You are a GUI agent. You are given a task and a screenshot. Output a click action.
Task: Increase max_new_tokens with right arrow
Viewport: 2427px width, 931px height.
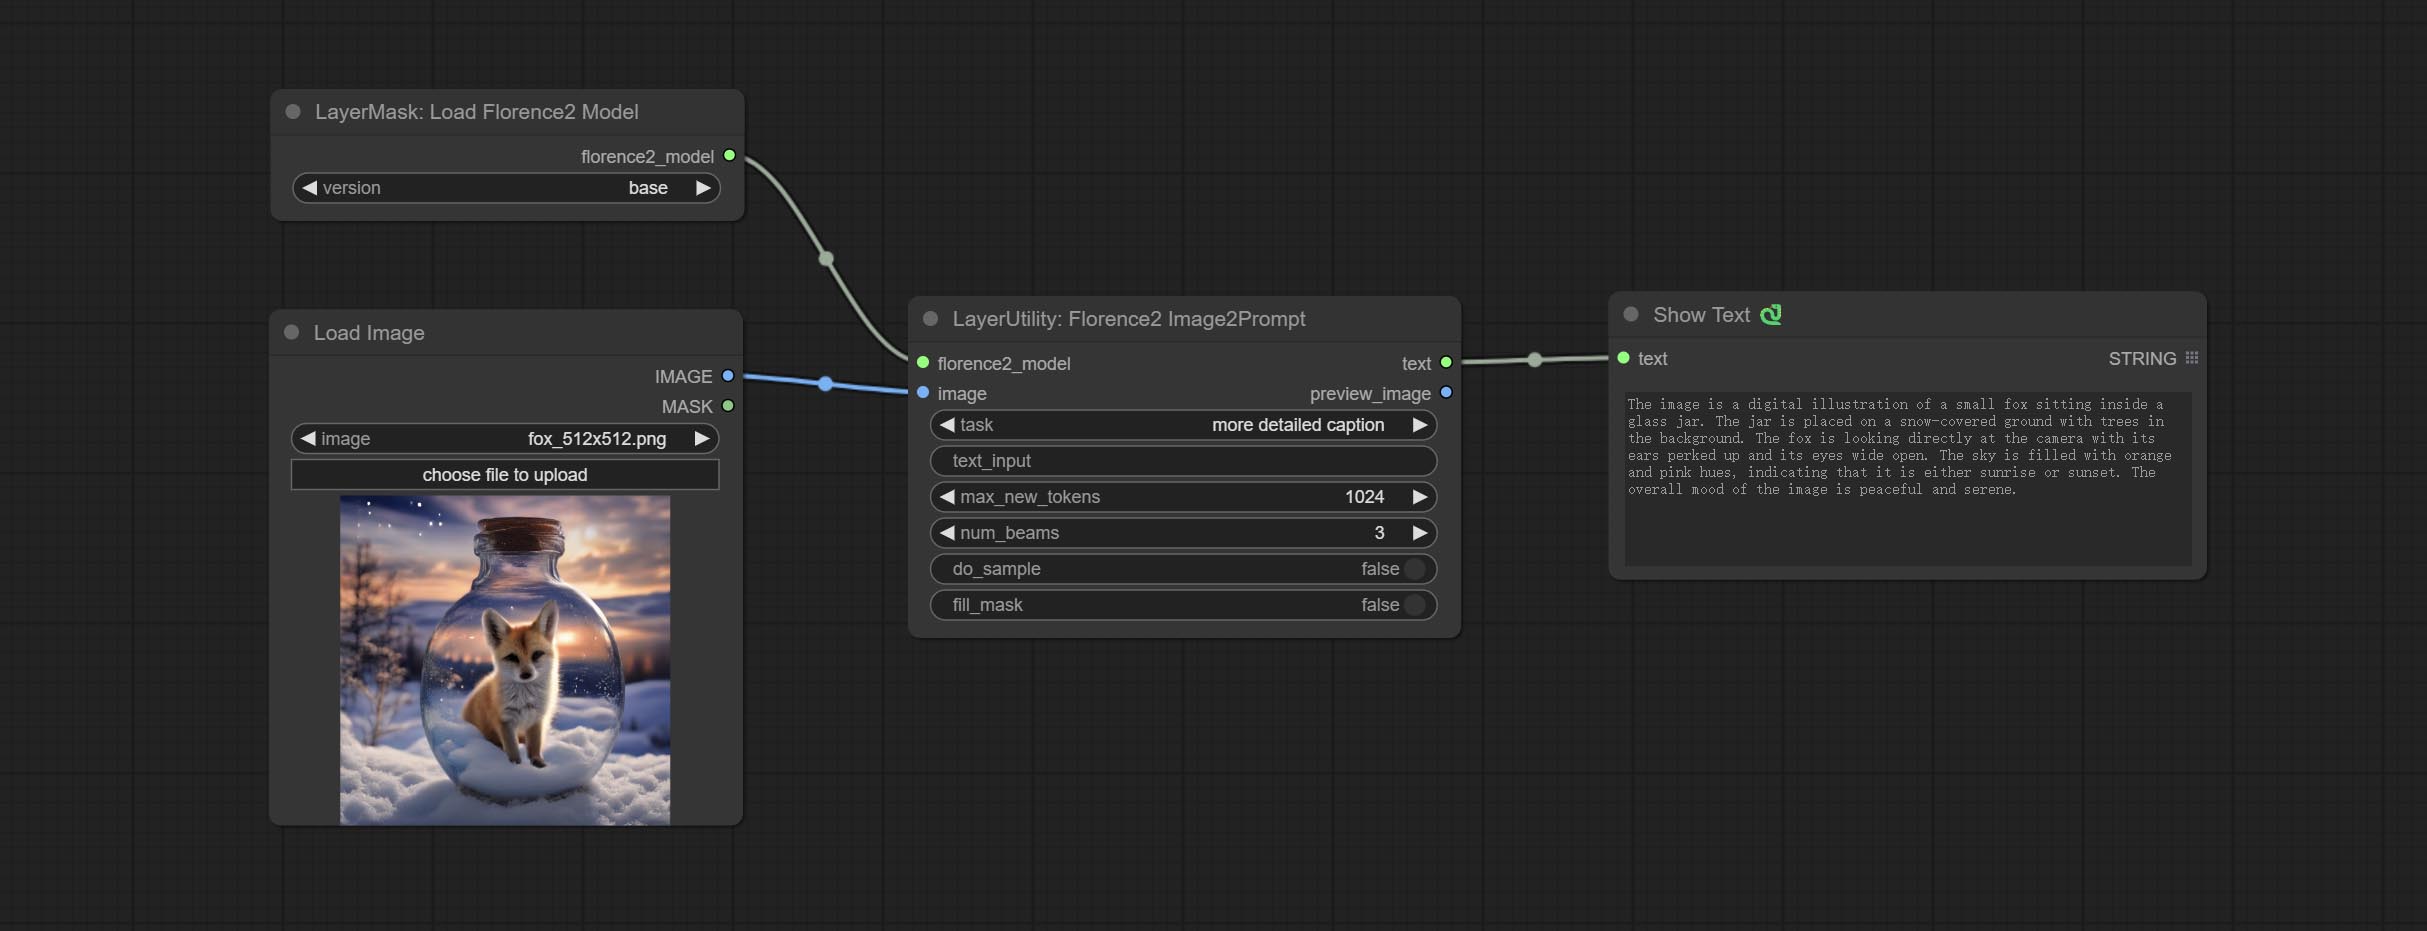1419,497
